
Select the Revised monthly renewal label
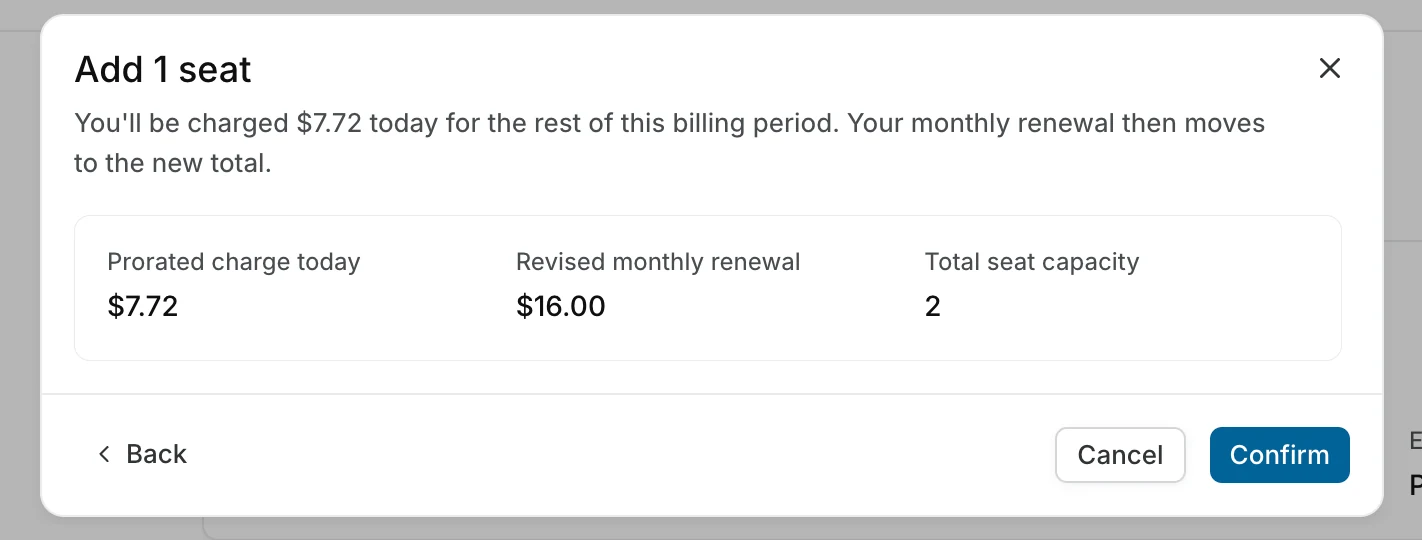(658, 262)
